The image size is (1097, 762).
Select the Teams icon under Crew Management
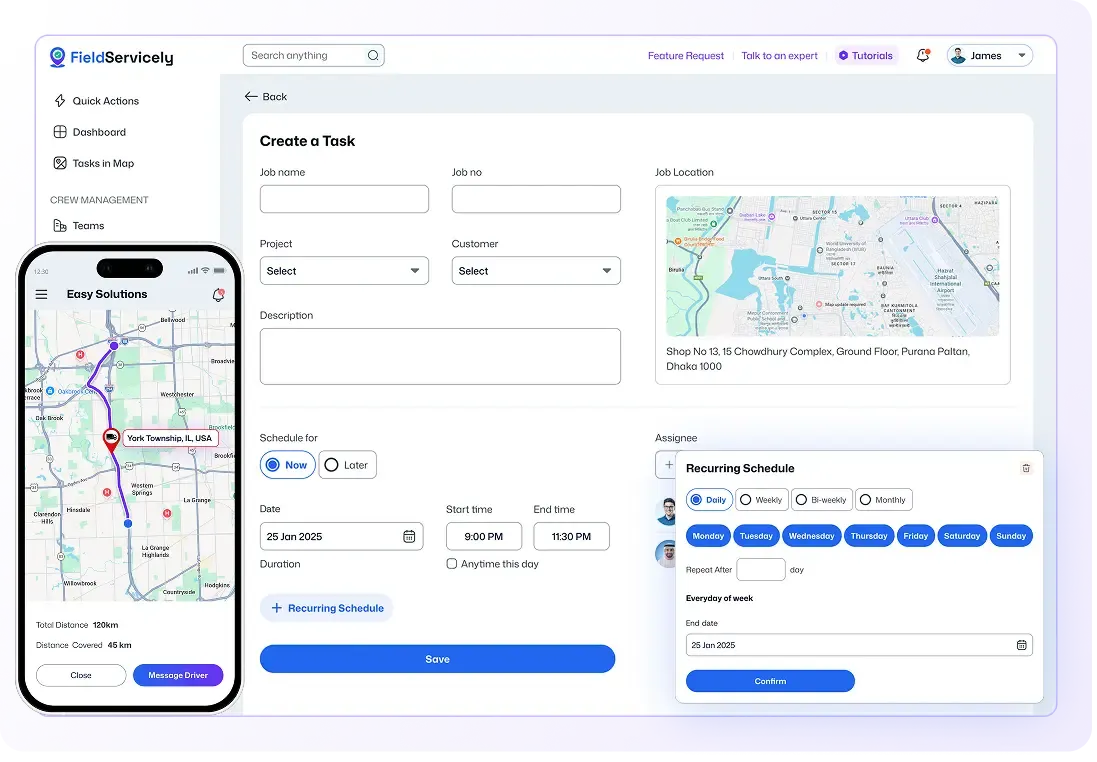62,225
